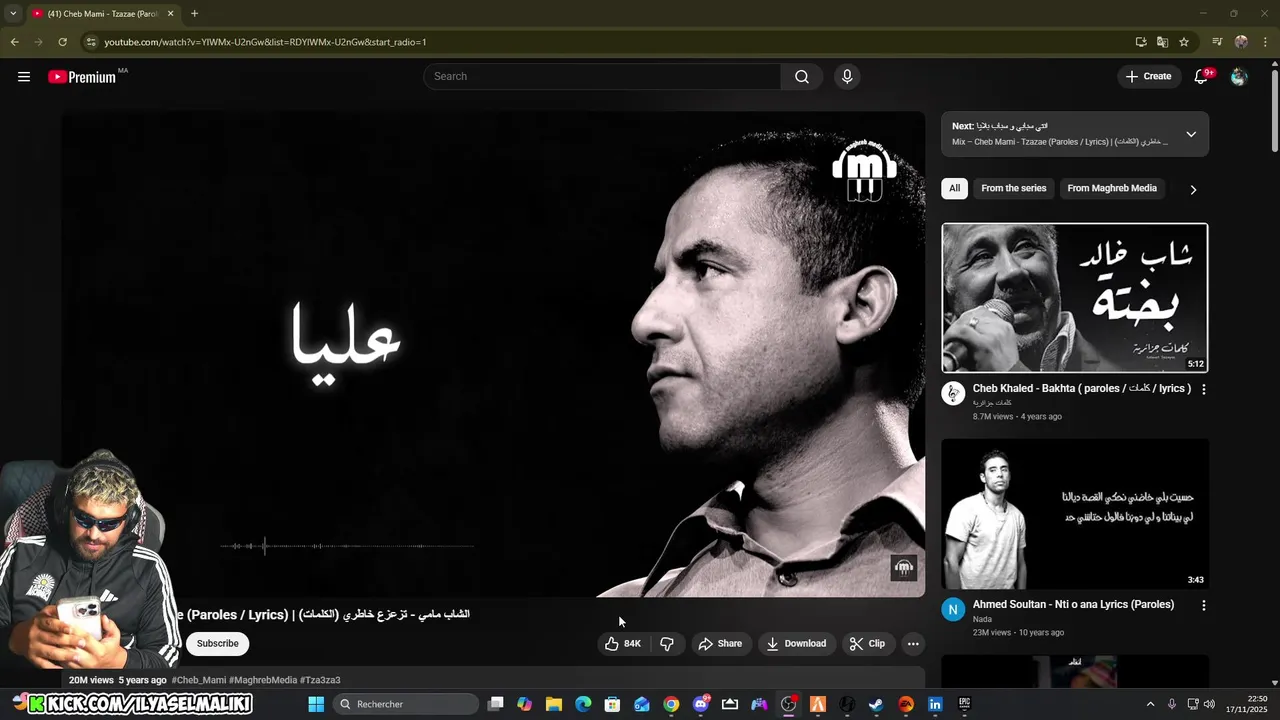
Task: Dislike the Cheb Mami video
Action: [x=667, y=644]
